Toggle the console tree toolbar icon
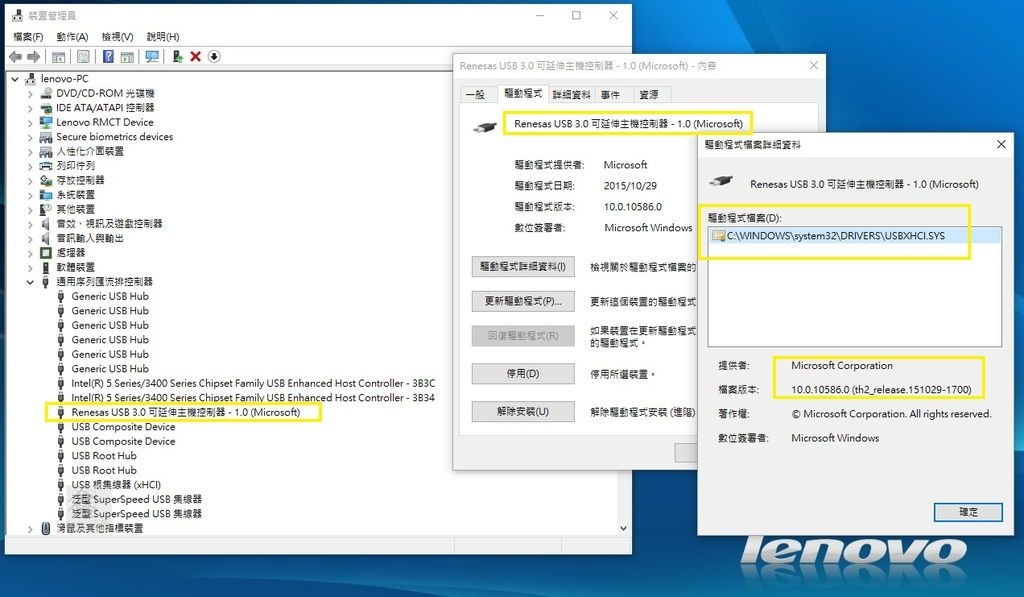The image size is (1024, 597). (58, 57)
